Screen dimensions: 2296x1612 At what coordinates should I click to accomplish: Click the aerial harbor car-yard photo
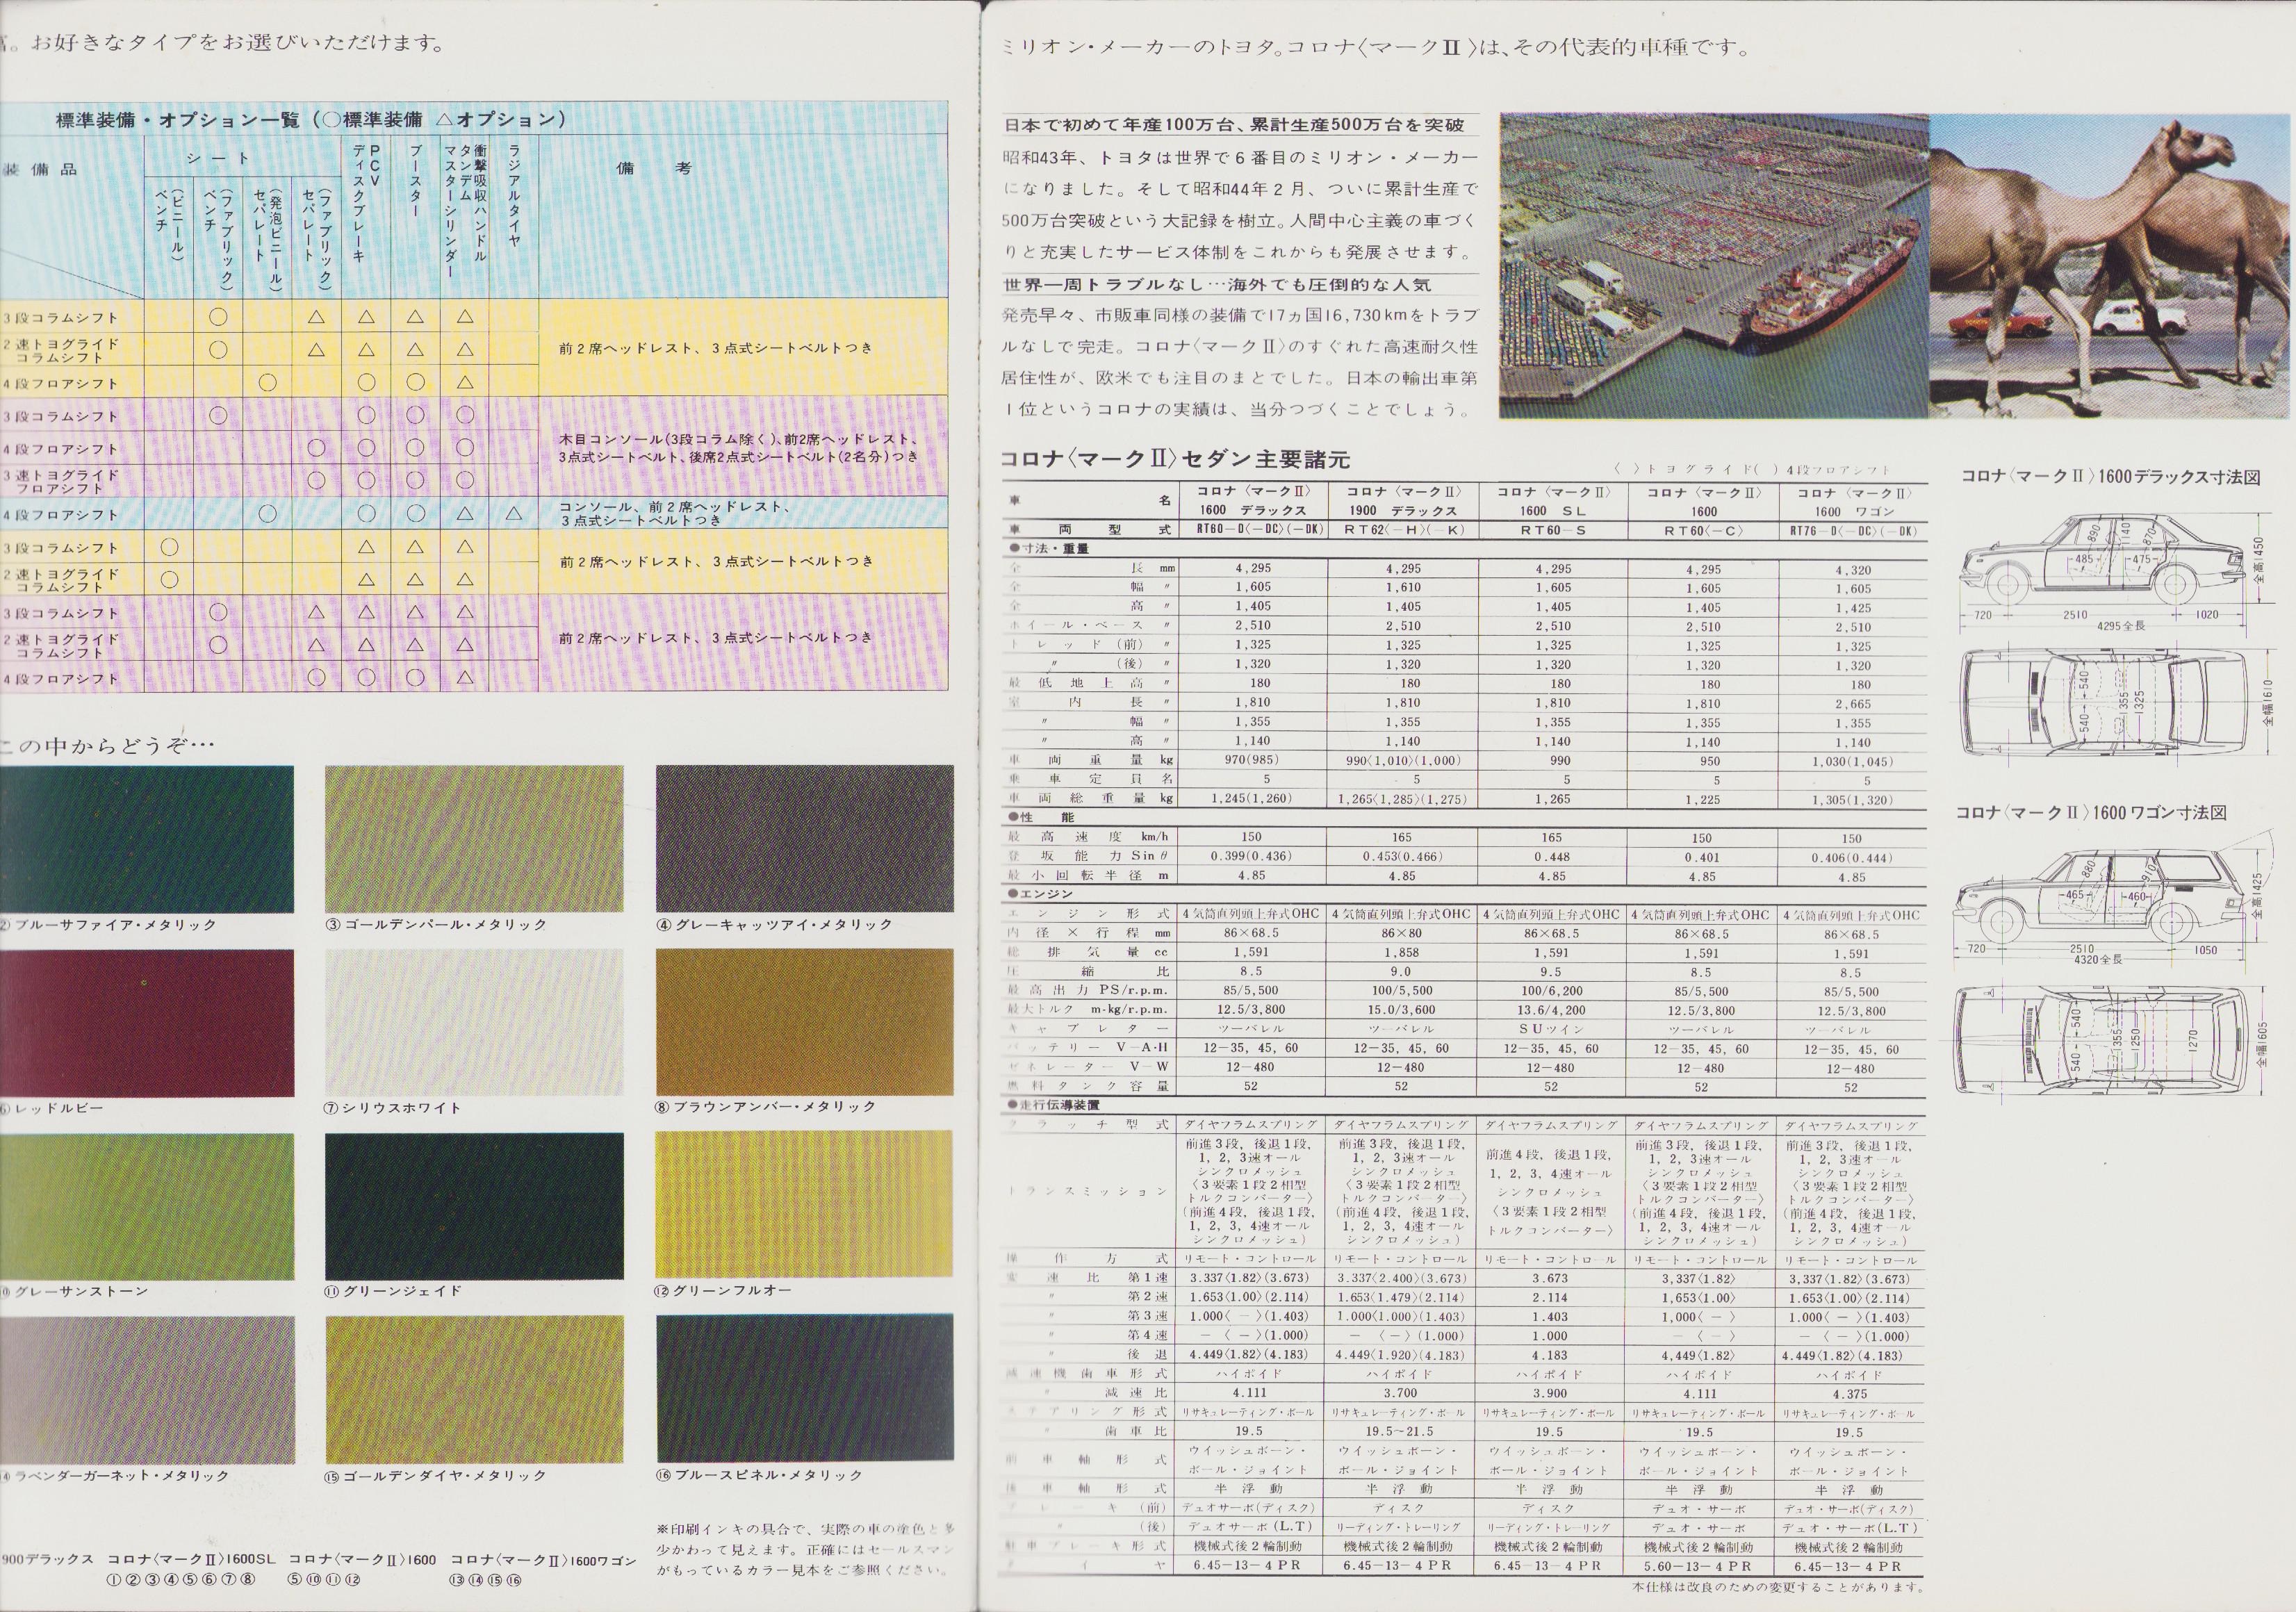[x=1714, y=266]
